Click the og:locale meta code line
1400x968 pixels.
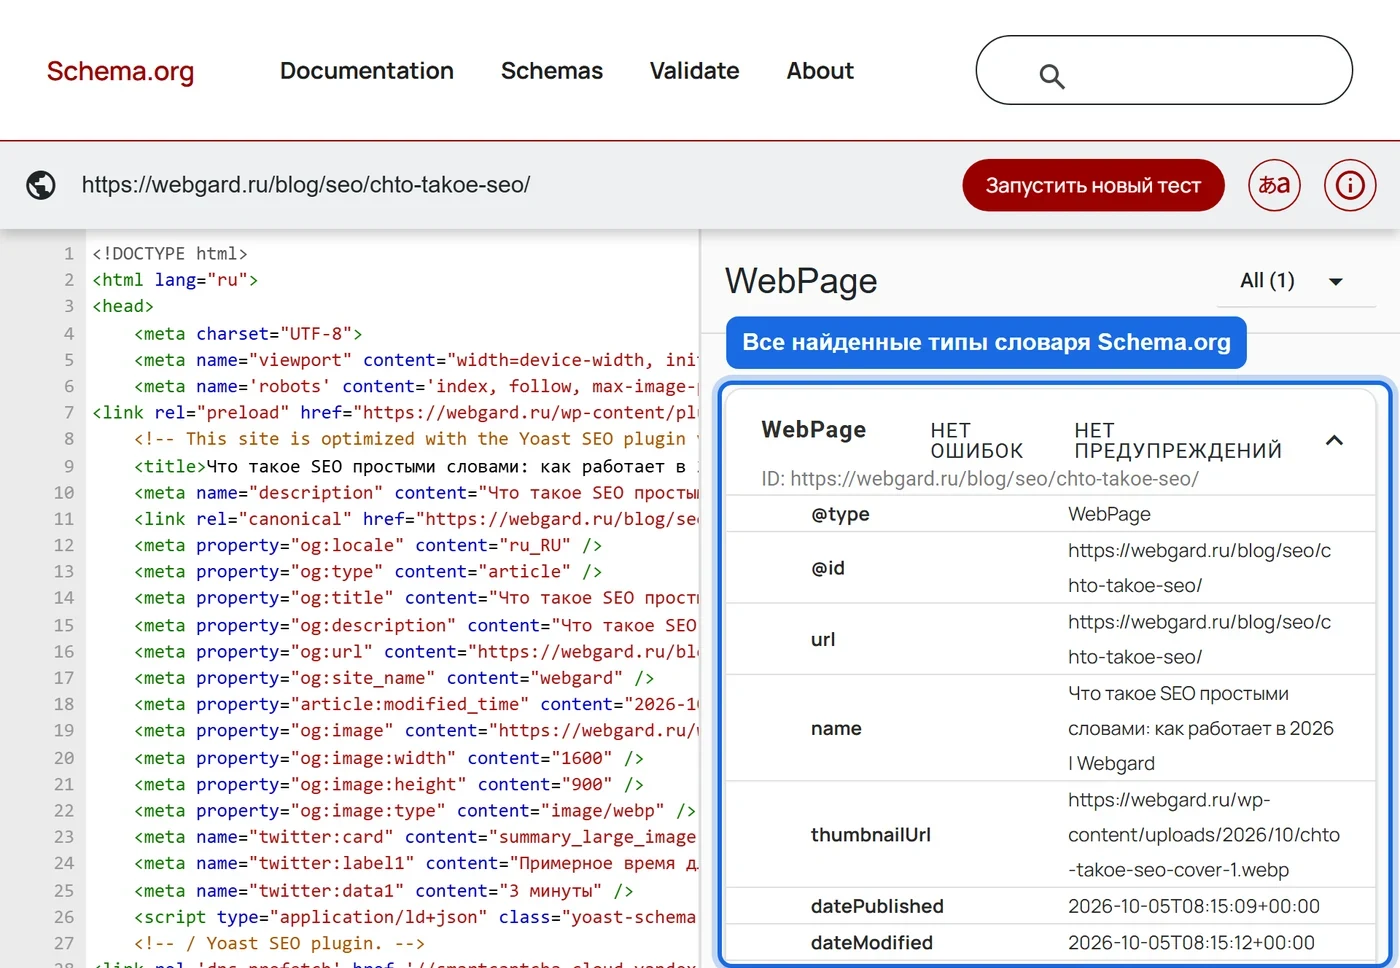click(368, 546)
